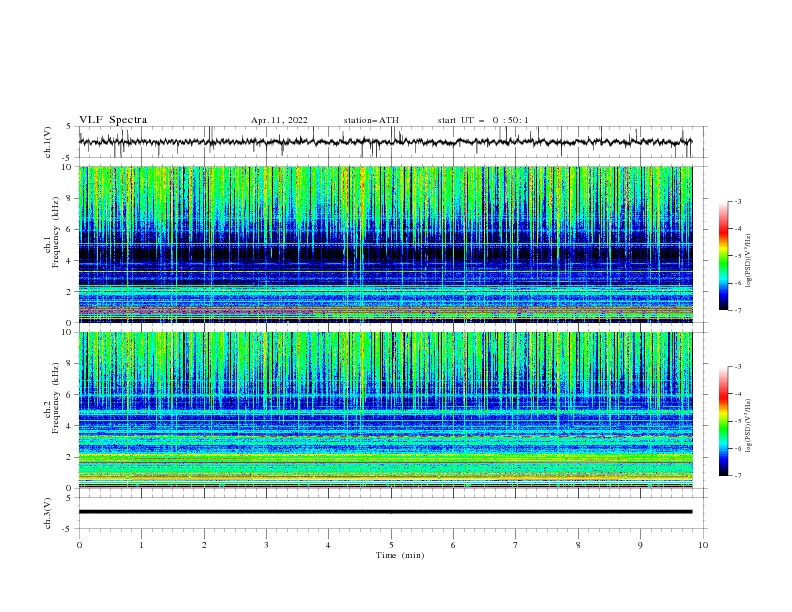Click the "ch.3(V)" axis label
This screenshot has width=792, height=612.
pyautogui.click(x=48, y=513)
